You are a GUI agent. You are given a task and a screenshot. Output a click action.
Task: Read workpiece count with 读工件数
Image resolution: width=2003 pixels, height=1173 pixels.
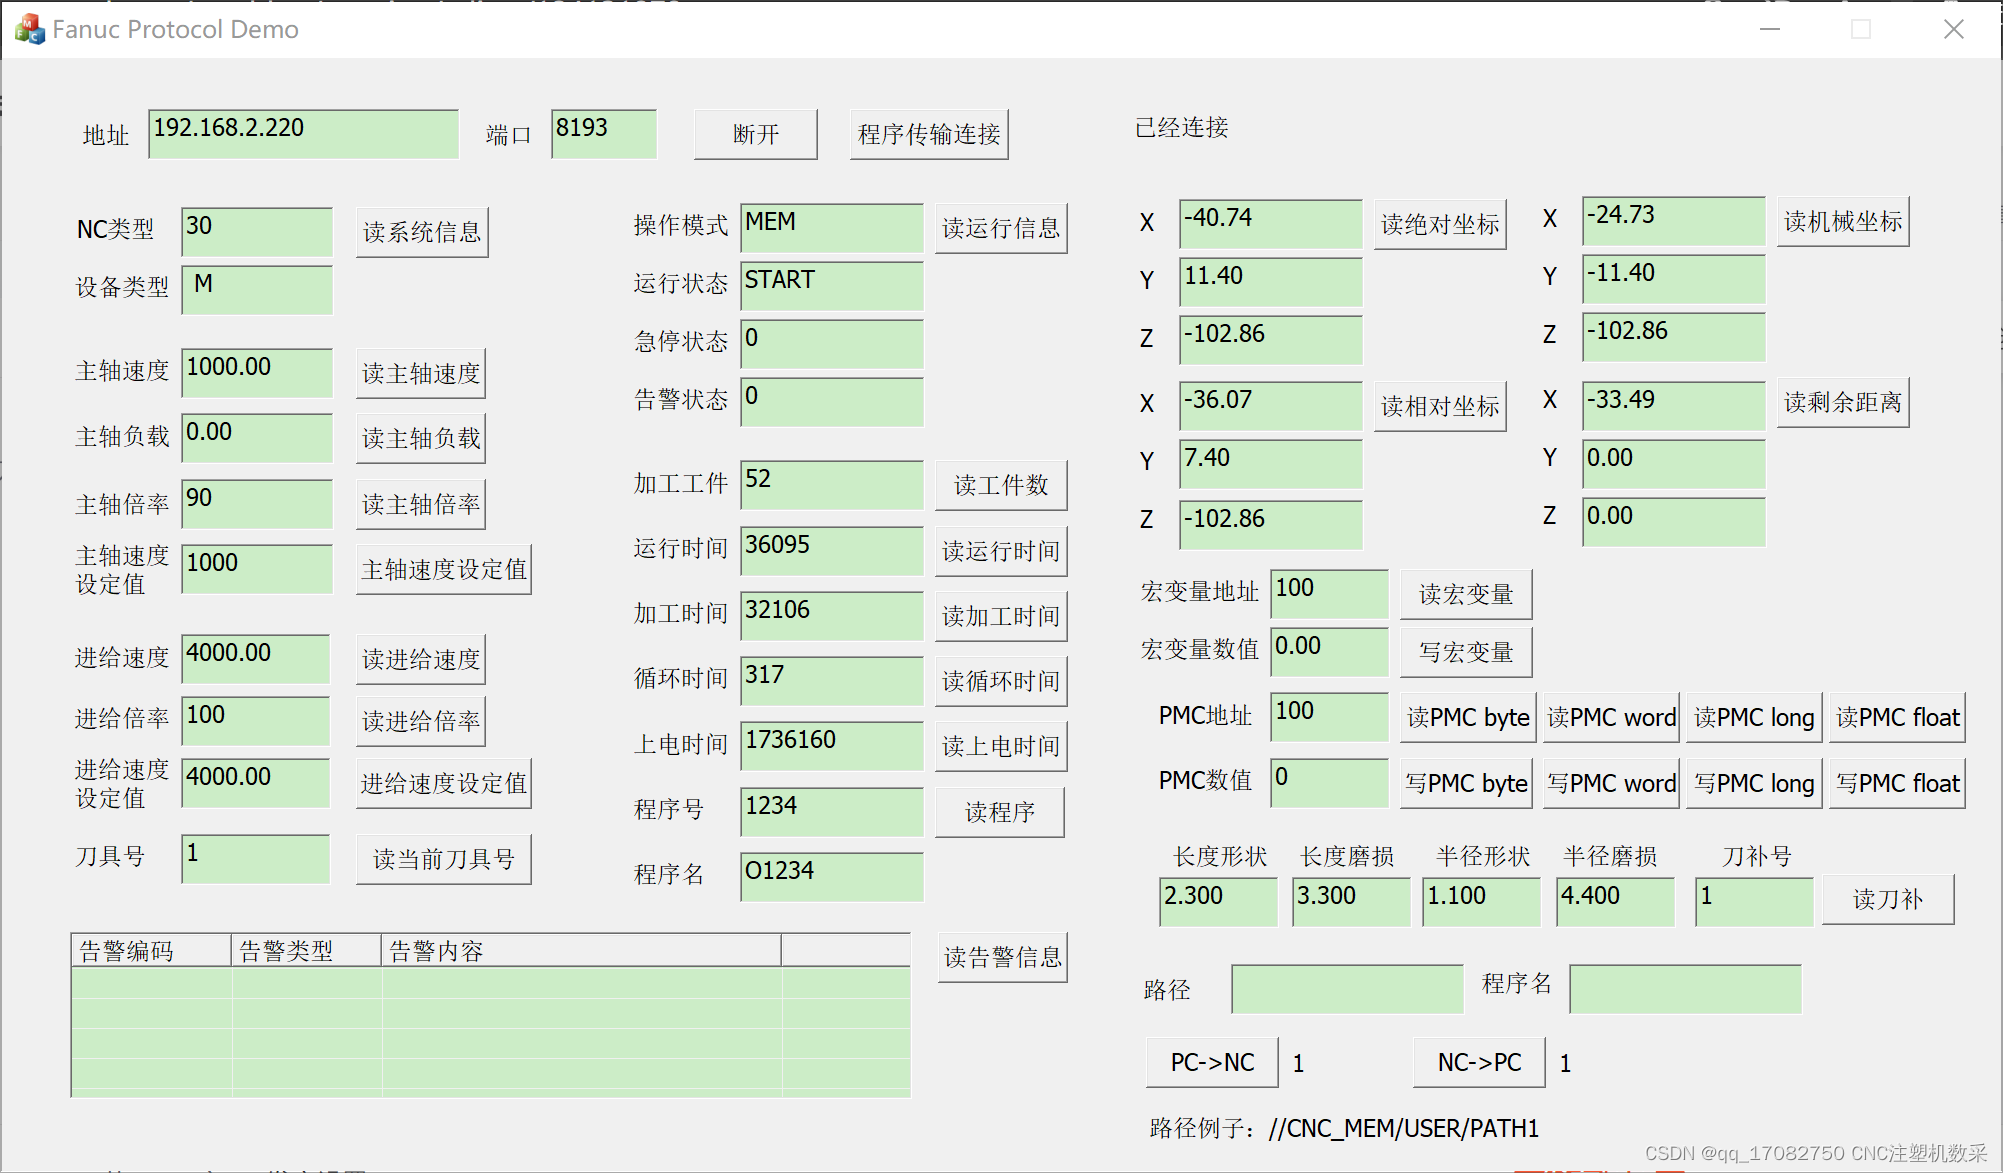1000,484
